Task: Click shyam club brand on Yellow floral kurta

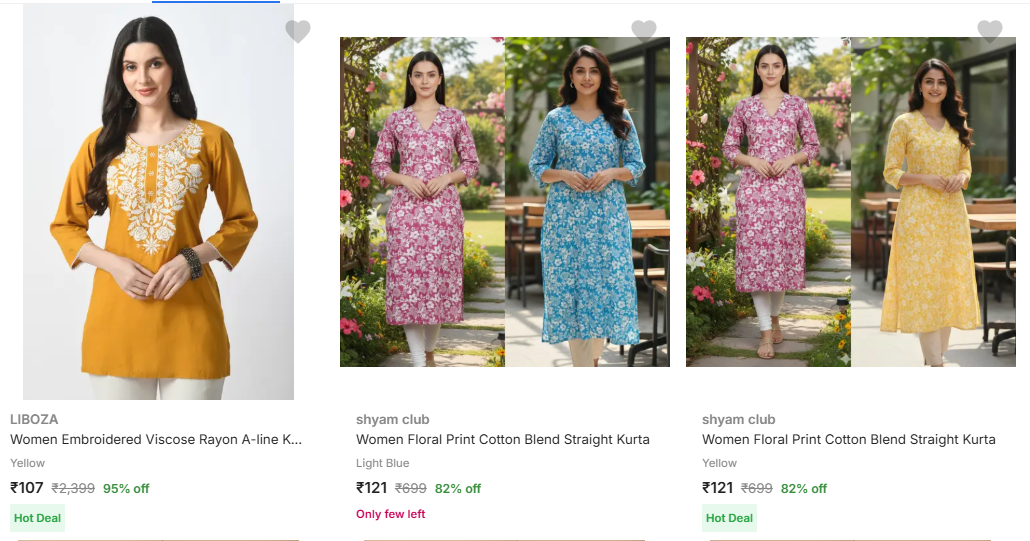Action: coord(739,419)
